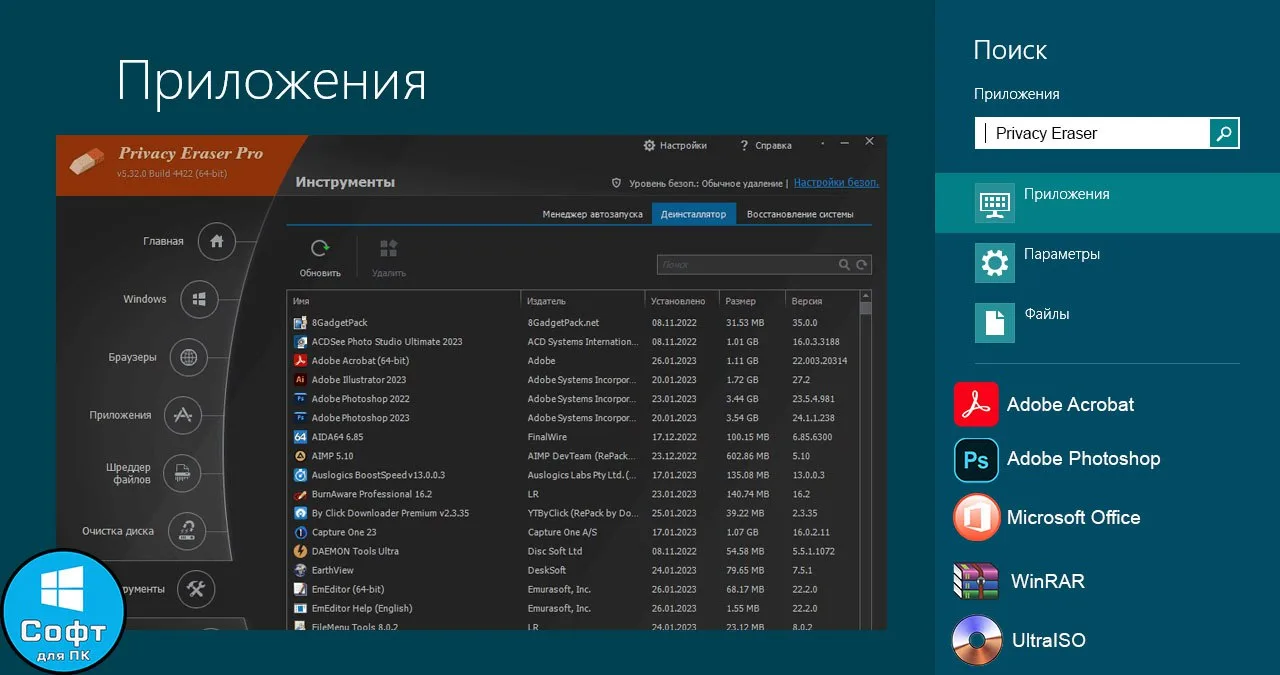The height and width of the screenshot is (675, 1280).
Task: Open Adobe Acrobat app icon
Action: tap(976, 405)
